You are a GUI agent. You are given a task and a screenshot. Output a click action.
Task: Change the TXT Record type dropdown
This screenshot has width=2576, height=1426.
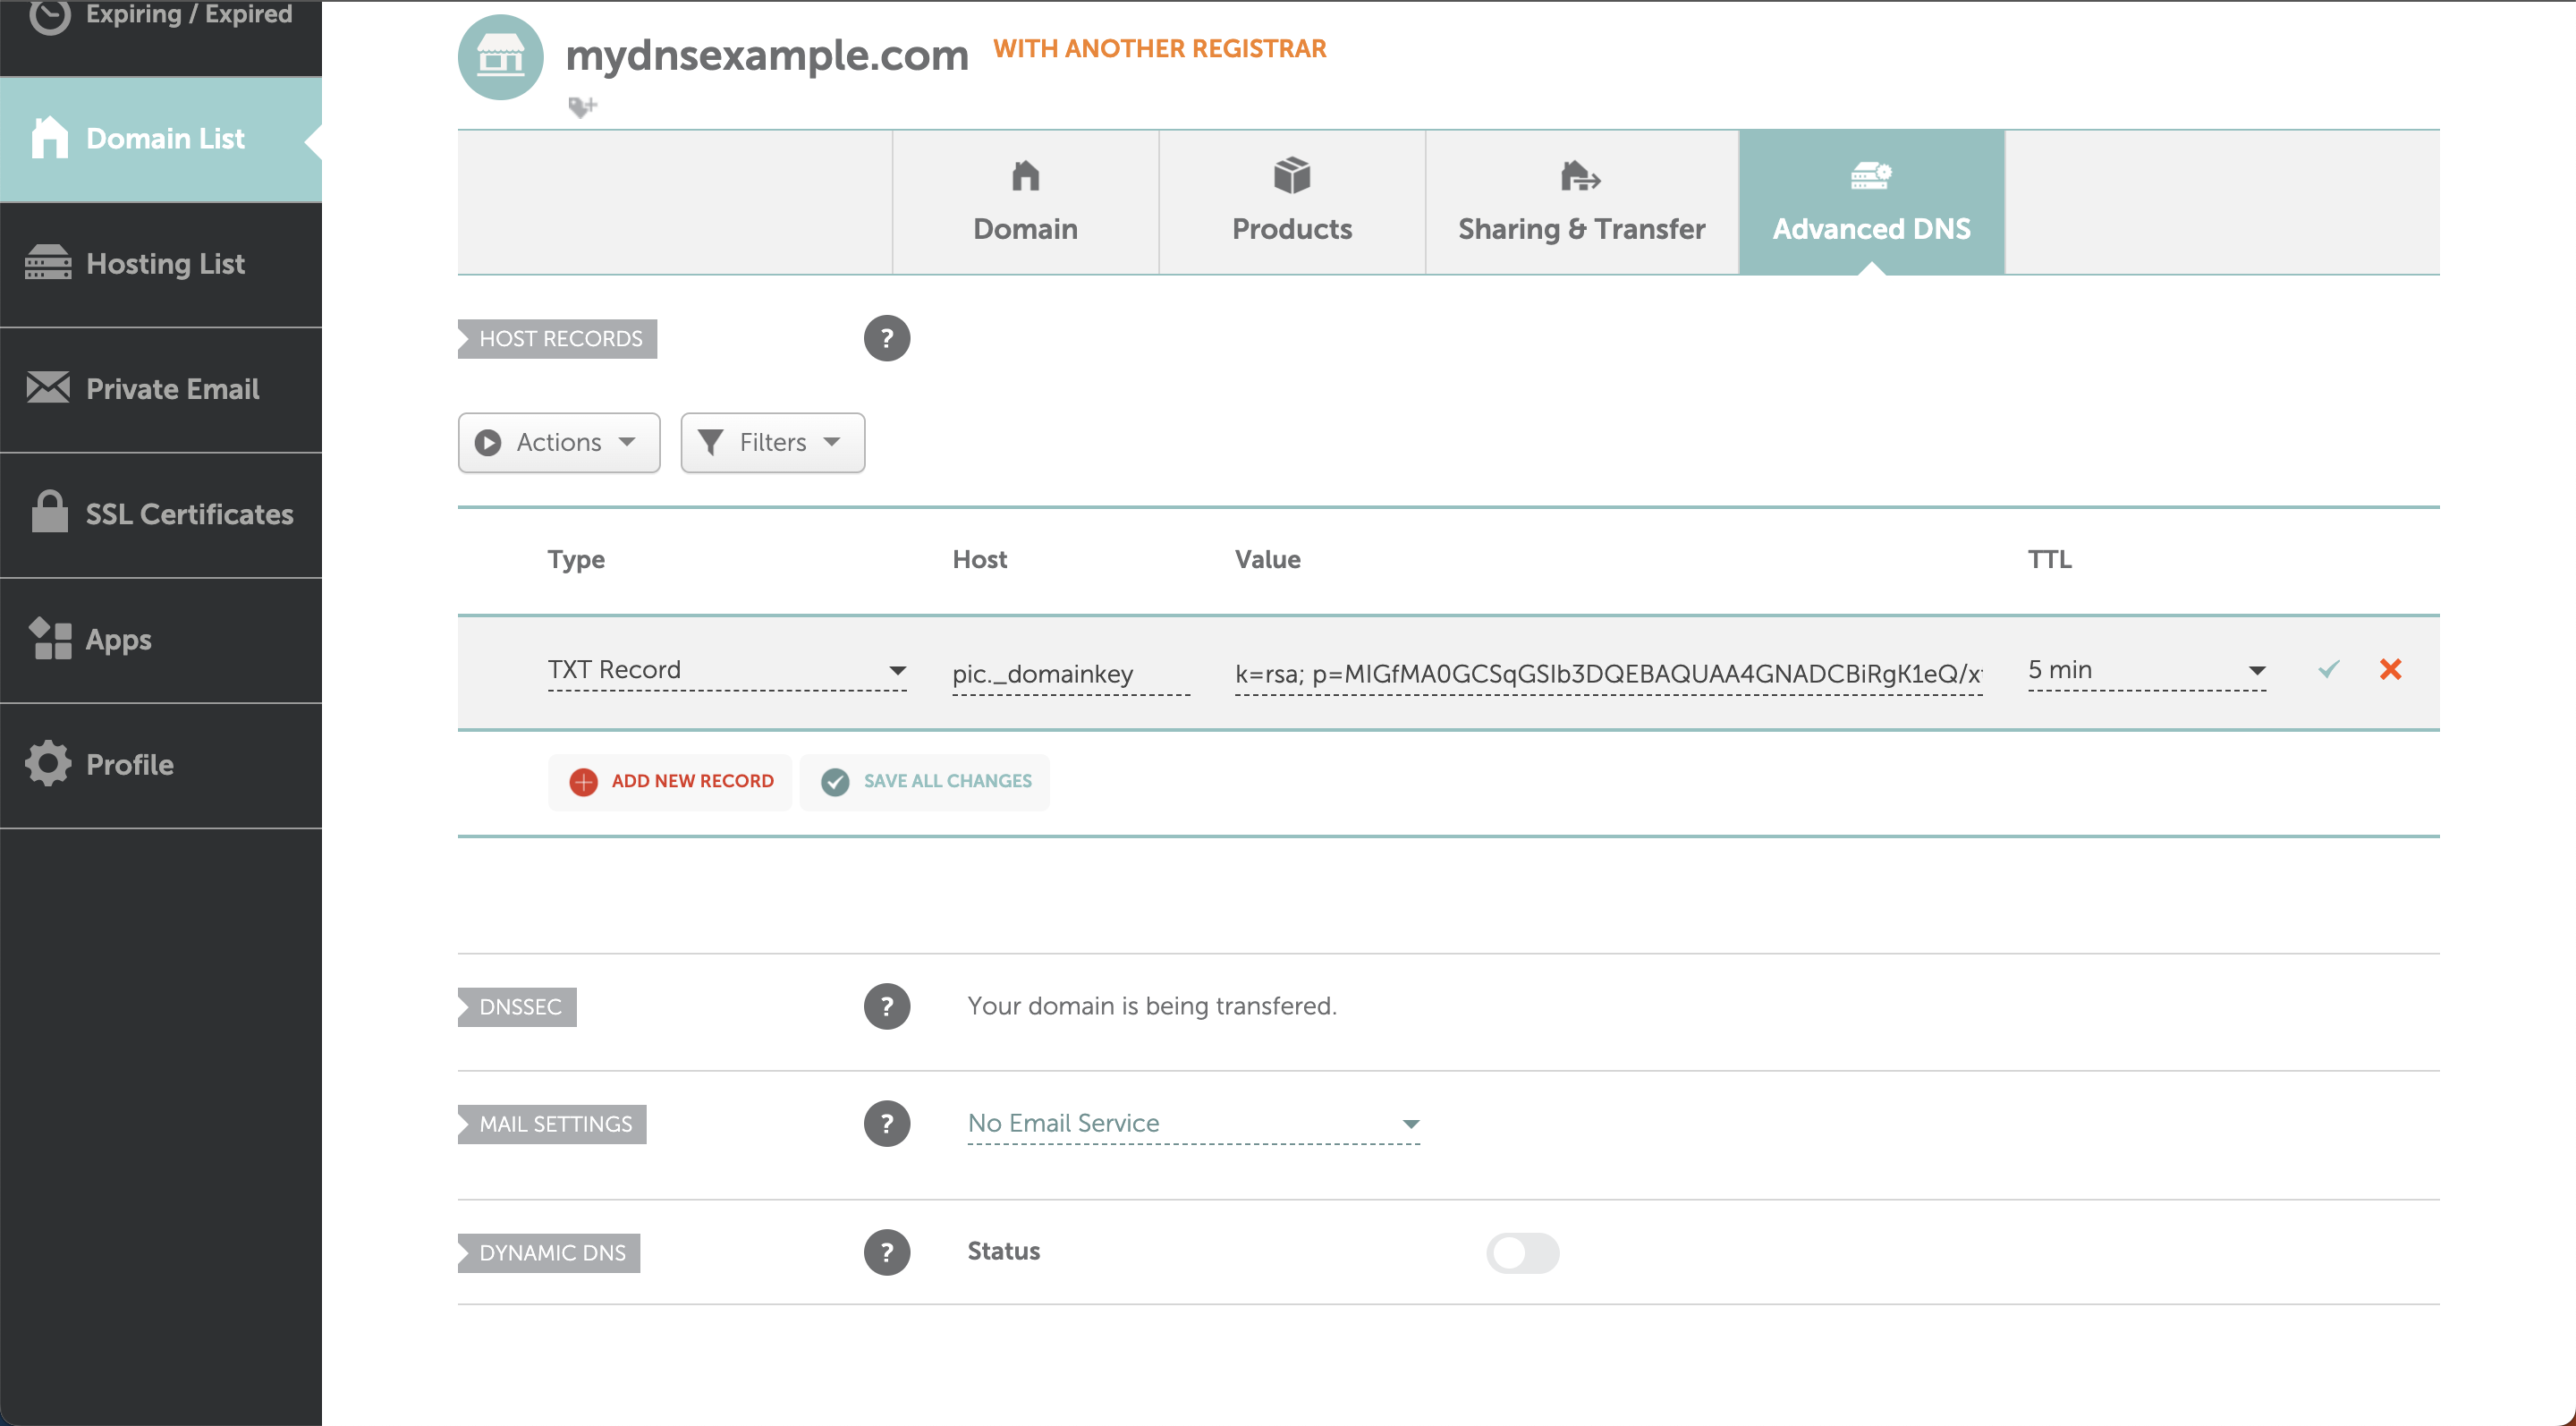pos(727,670)
